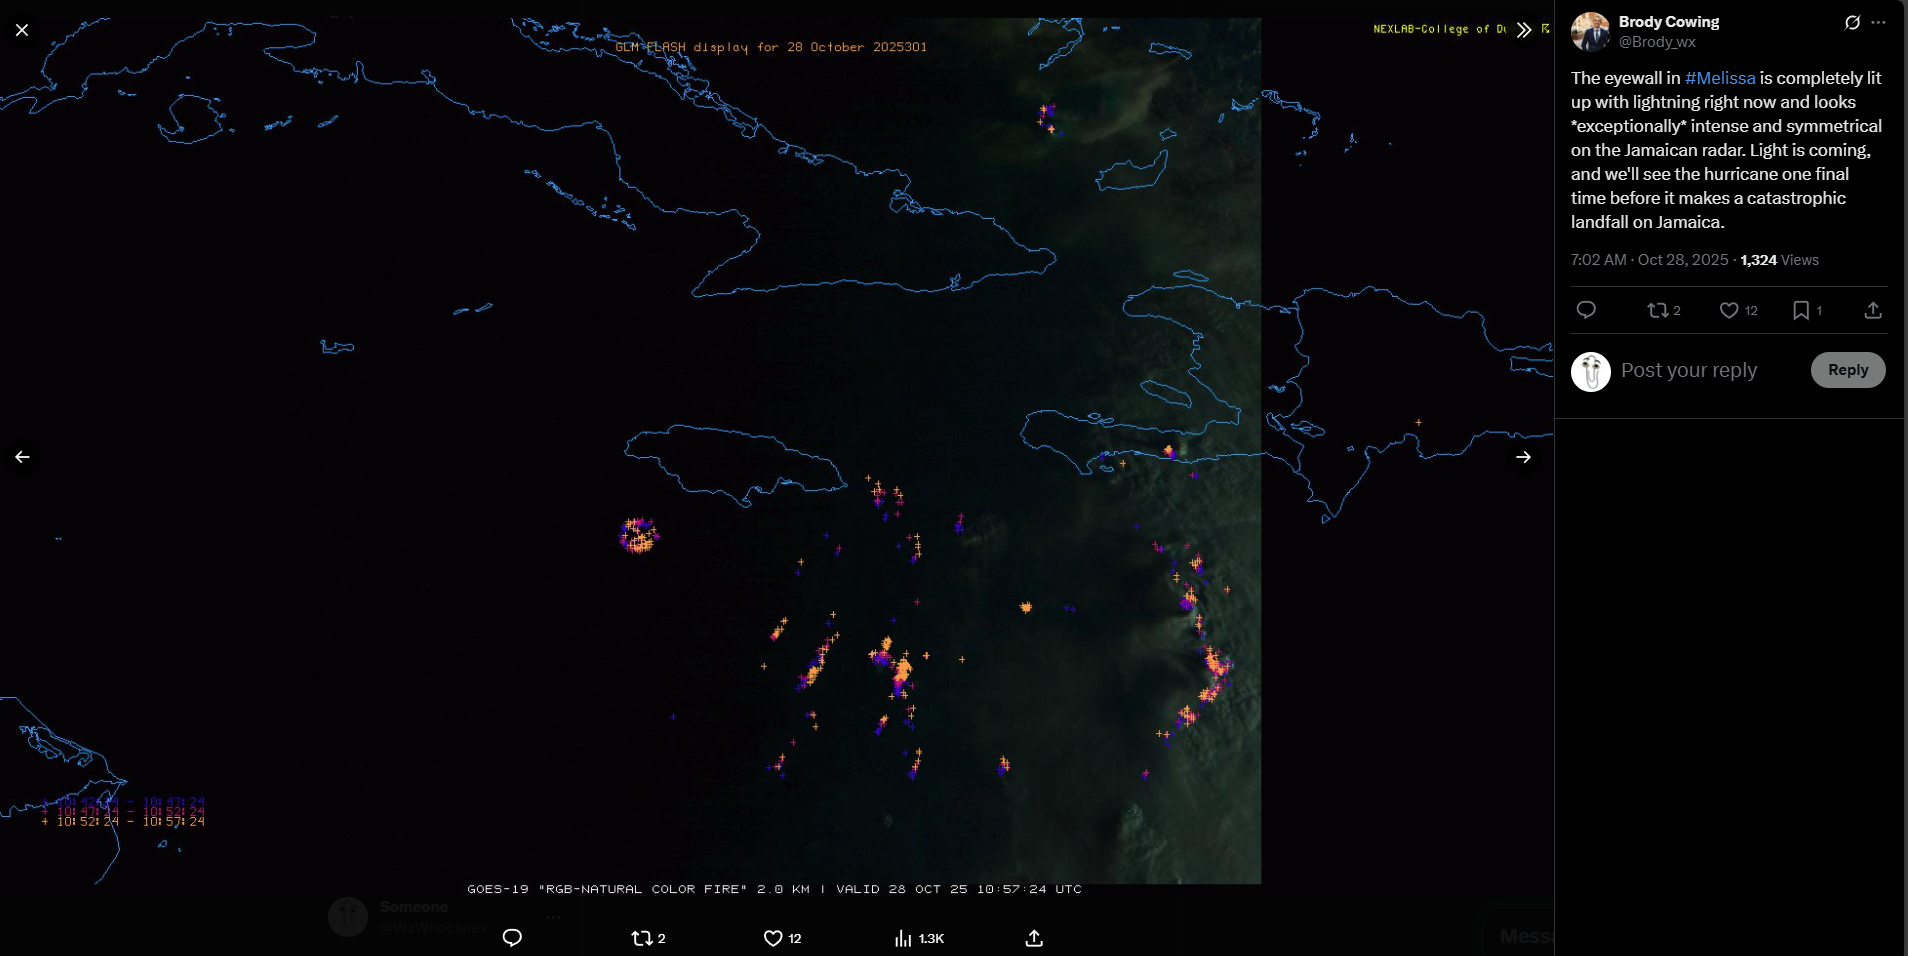Click the tweet text about Melissa's eyewall
The width and height of the screenshot is (1908, 956).
point(1727,150)
